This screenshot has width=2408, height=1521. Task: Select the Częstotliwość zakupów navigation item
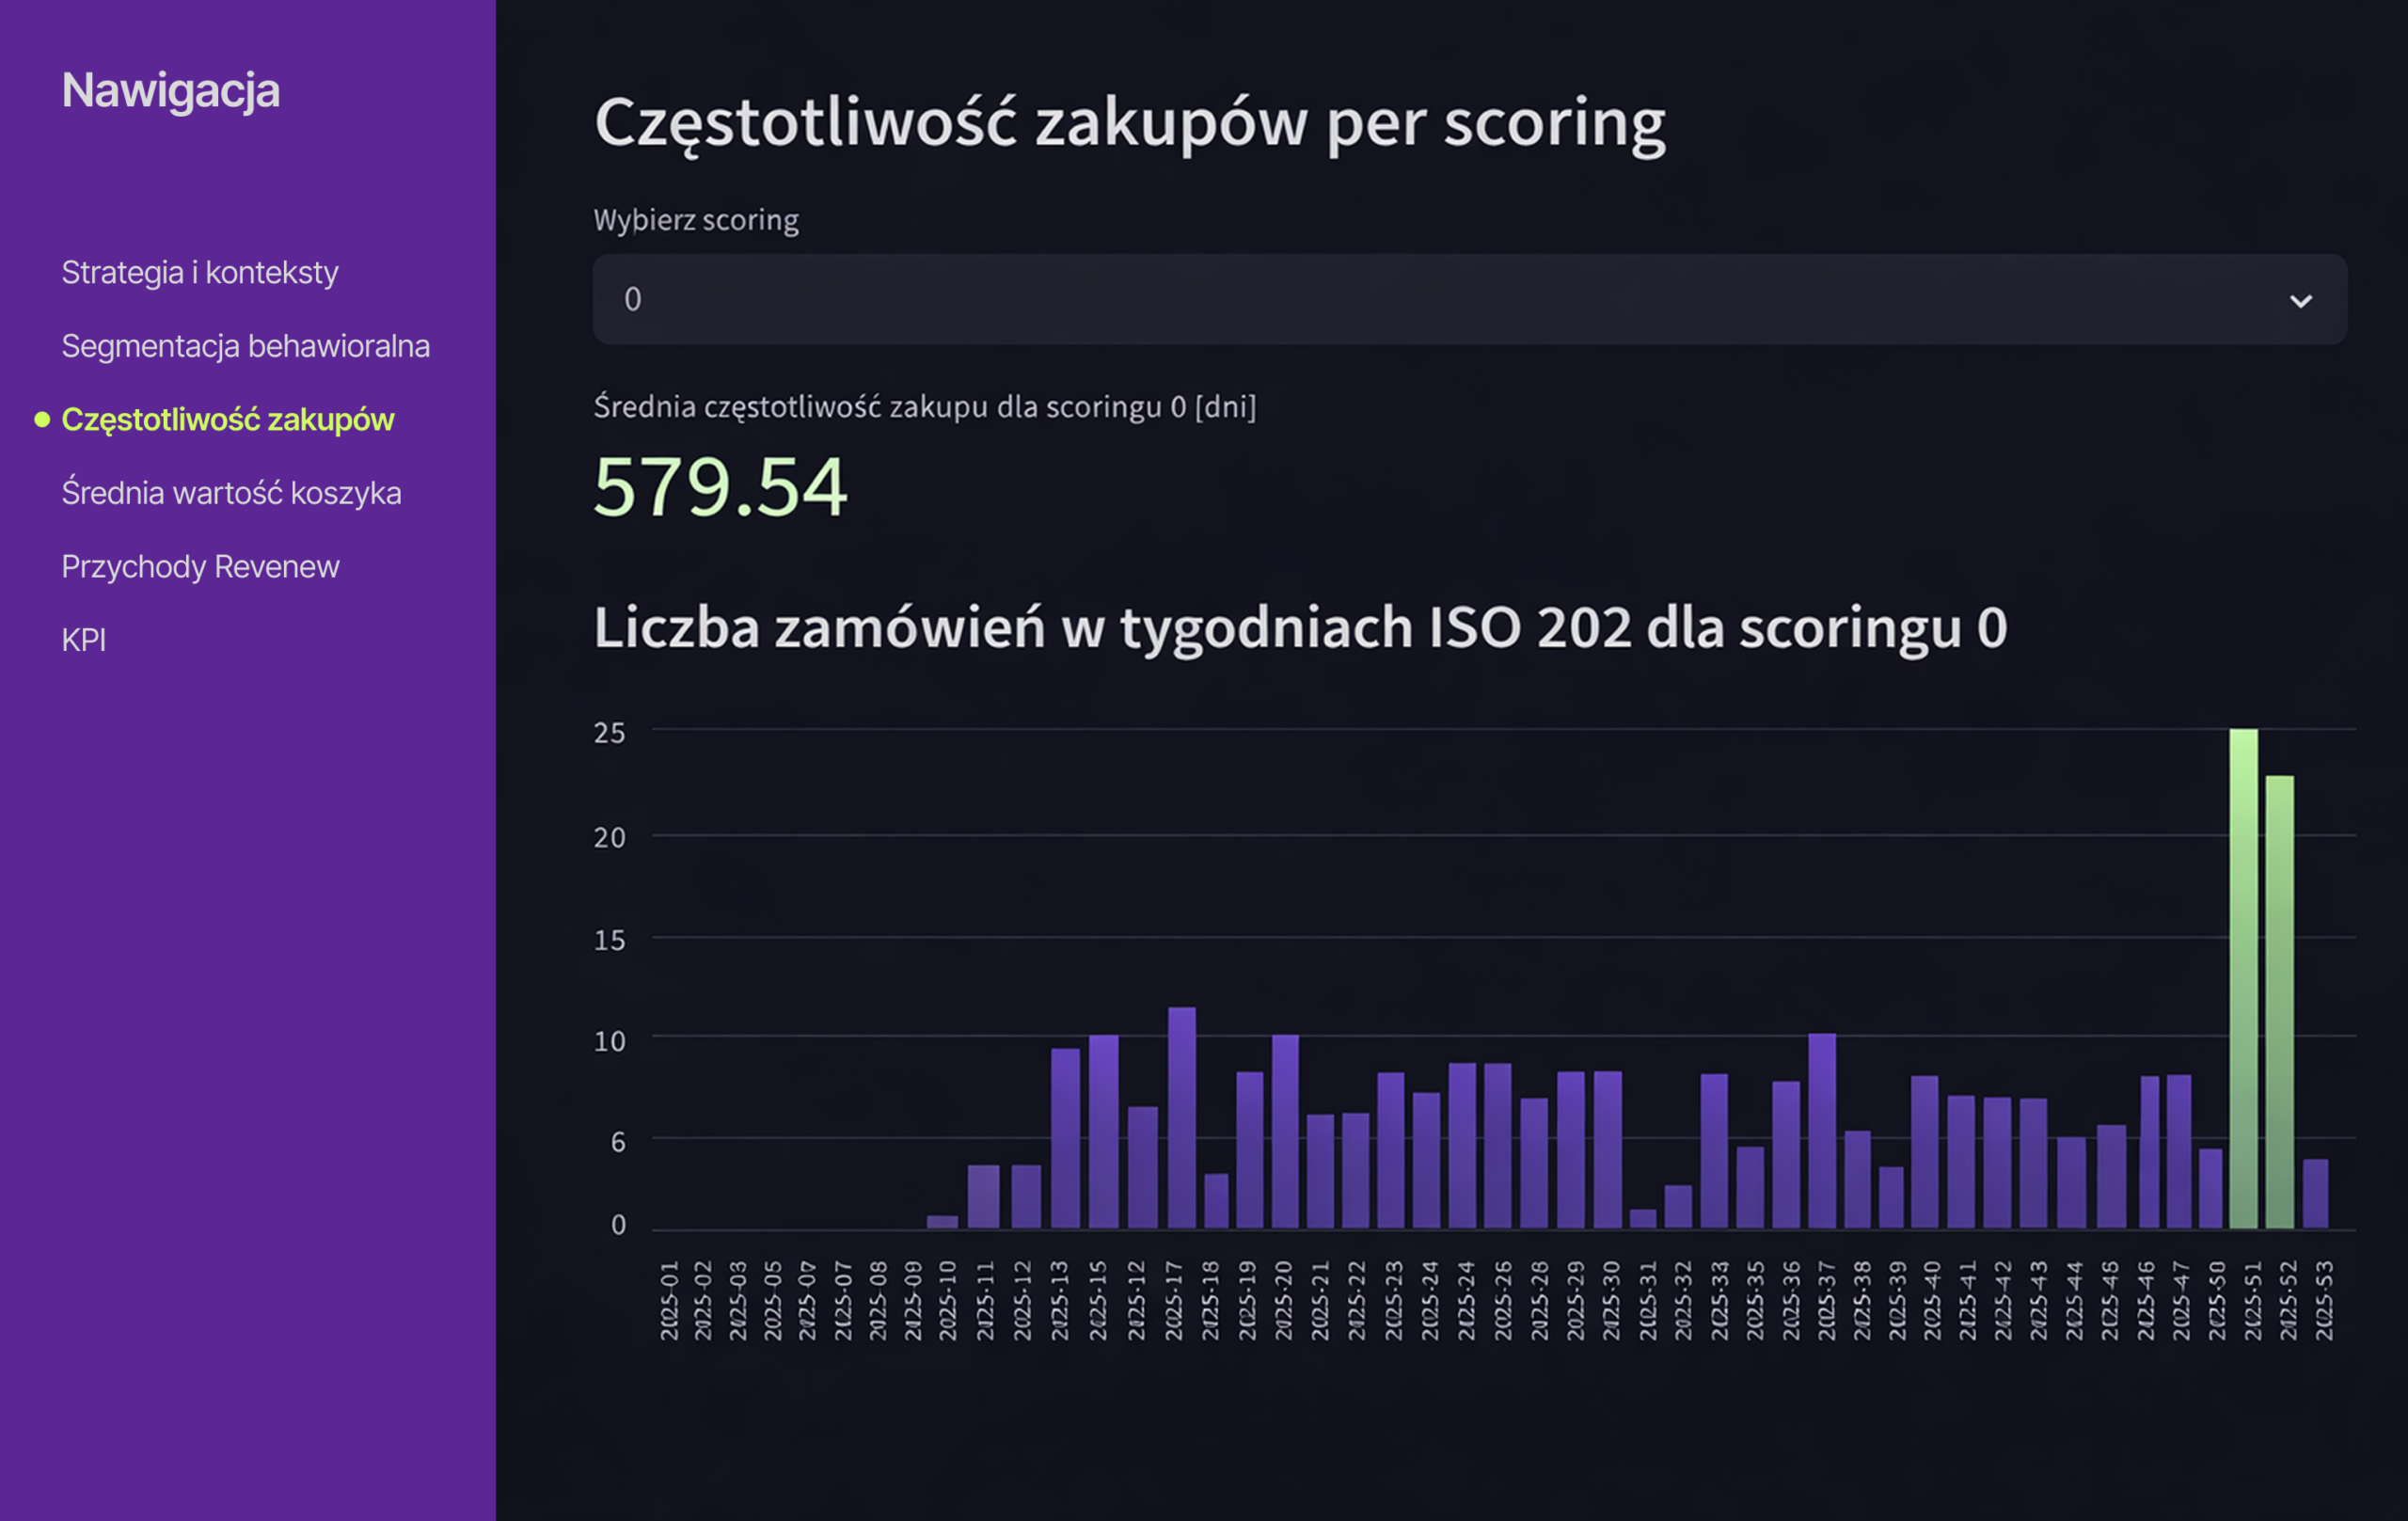click(228, 419)
